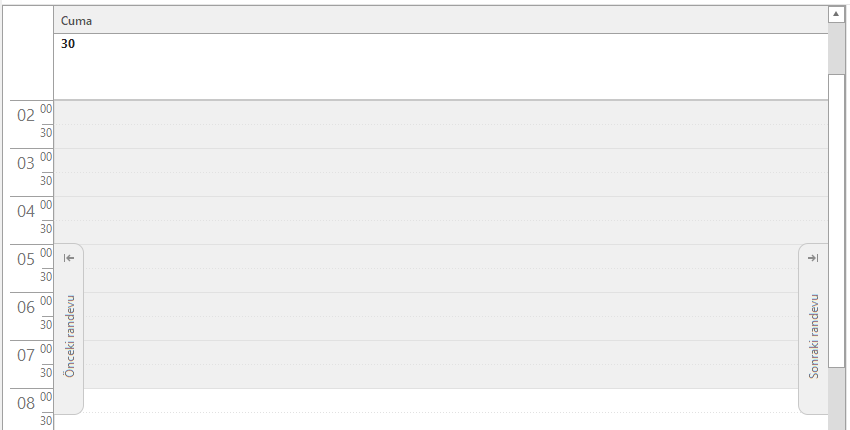Select the 02:30 time slot
The width and height of the screenshot is (850, 430).
pyautogui.click(x=441, y=137)
